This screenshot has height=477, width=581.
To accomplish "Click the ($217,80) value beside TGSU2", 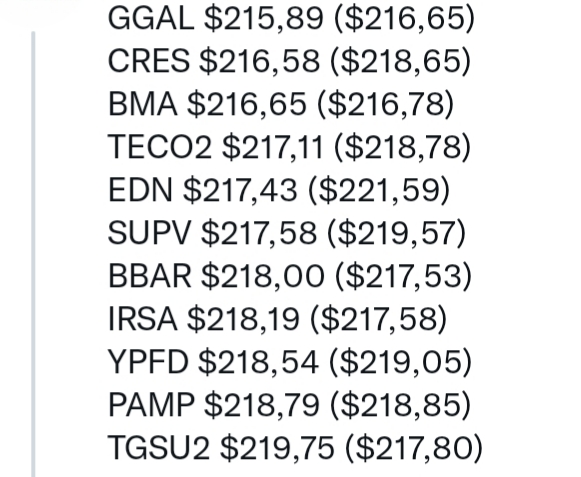I will tap(414, 448).
